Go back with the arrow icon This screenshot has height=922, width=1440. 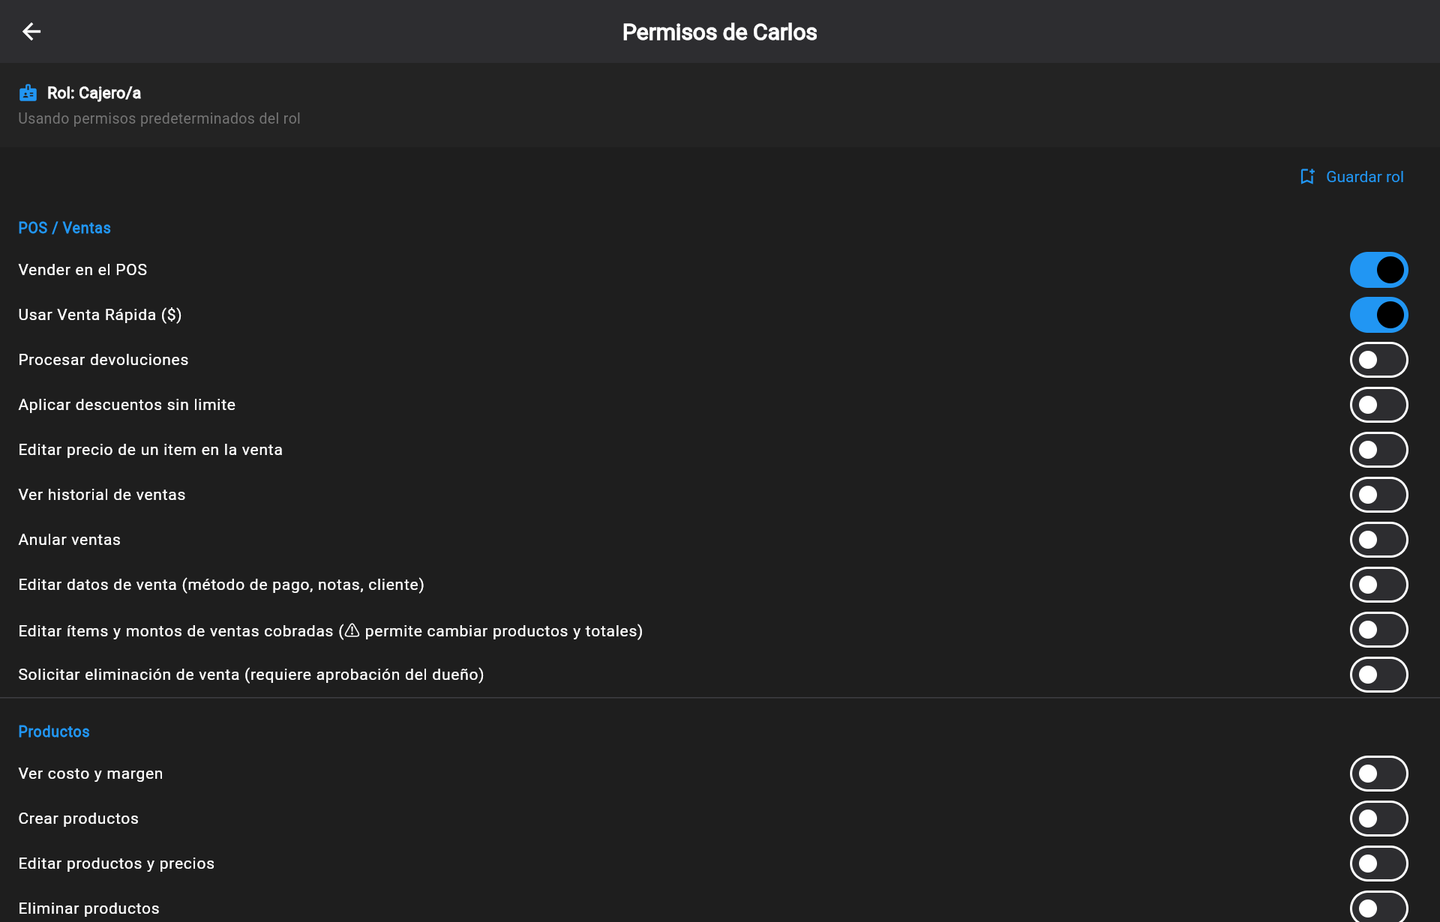pyautogui.click(x=32, y=32)
